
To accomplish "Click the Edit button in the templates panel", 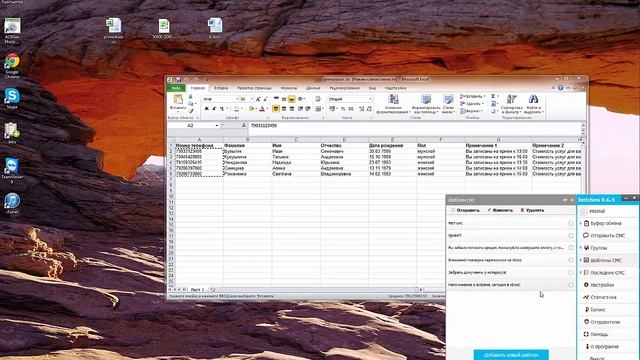I will point(500,210).
